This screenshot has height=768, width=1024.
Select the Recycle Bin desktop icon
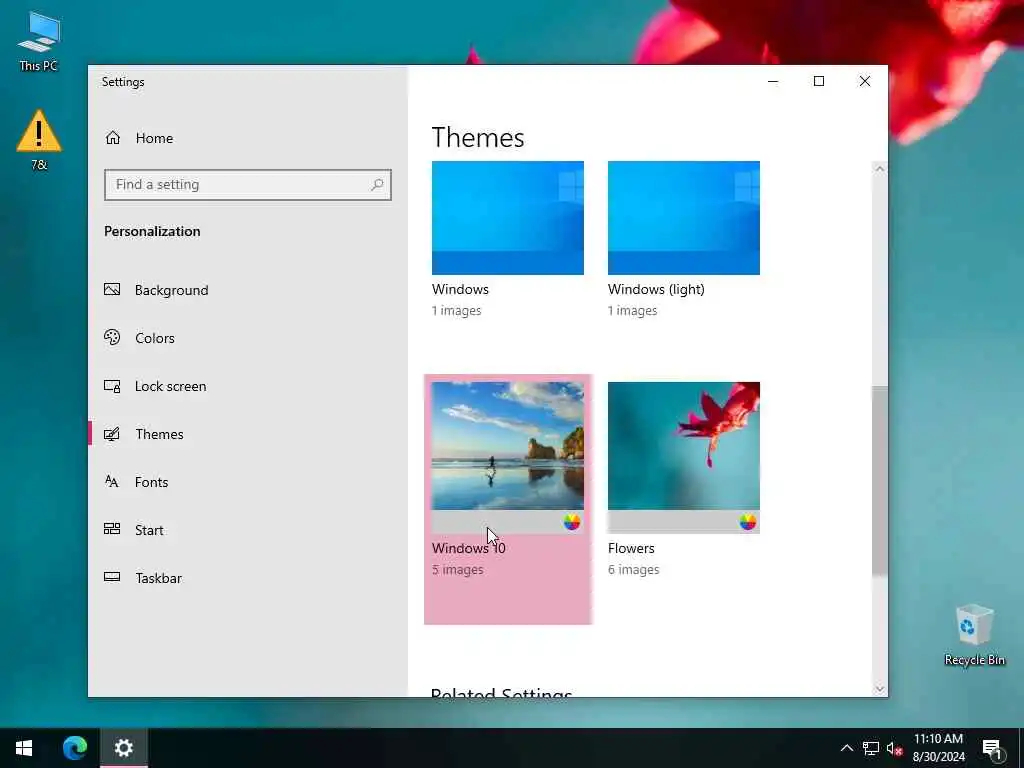coord(974,635)
